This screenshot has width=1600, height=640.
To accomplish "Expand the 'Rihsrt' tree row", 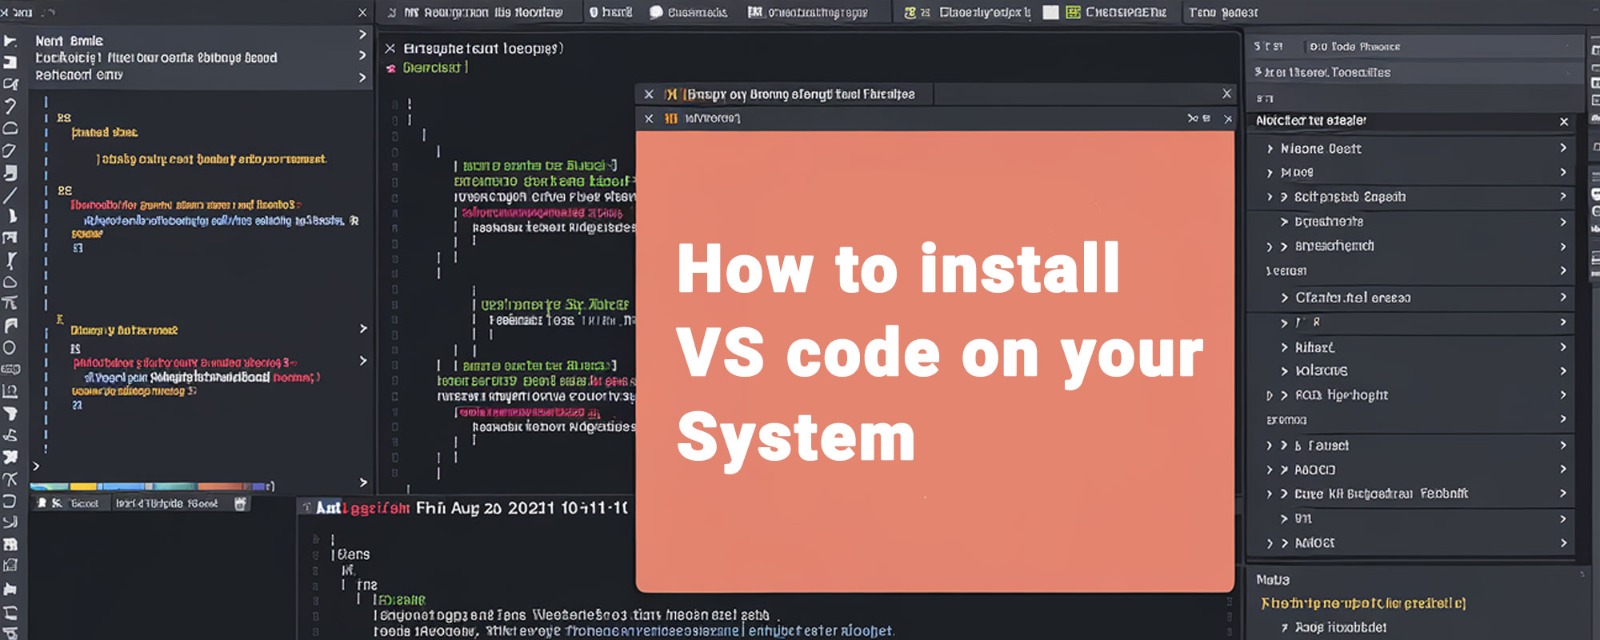I will 1284,348.
